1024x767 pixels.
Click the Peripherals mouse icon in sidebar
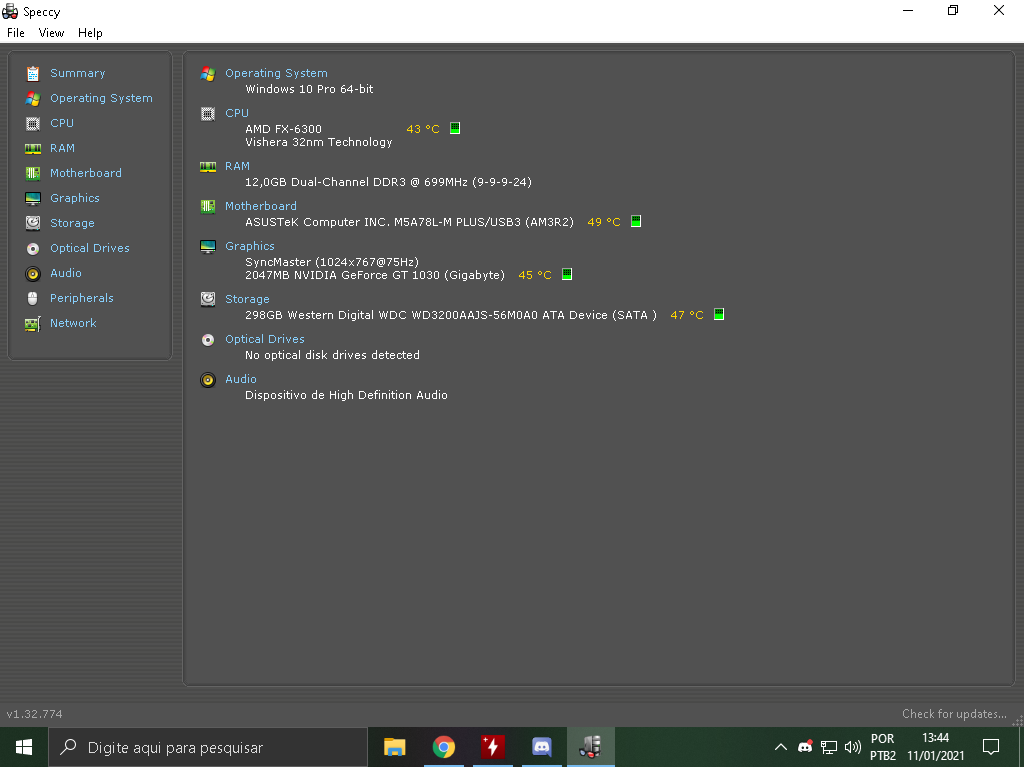point(33,299)
